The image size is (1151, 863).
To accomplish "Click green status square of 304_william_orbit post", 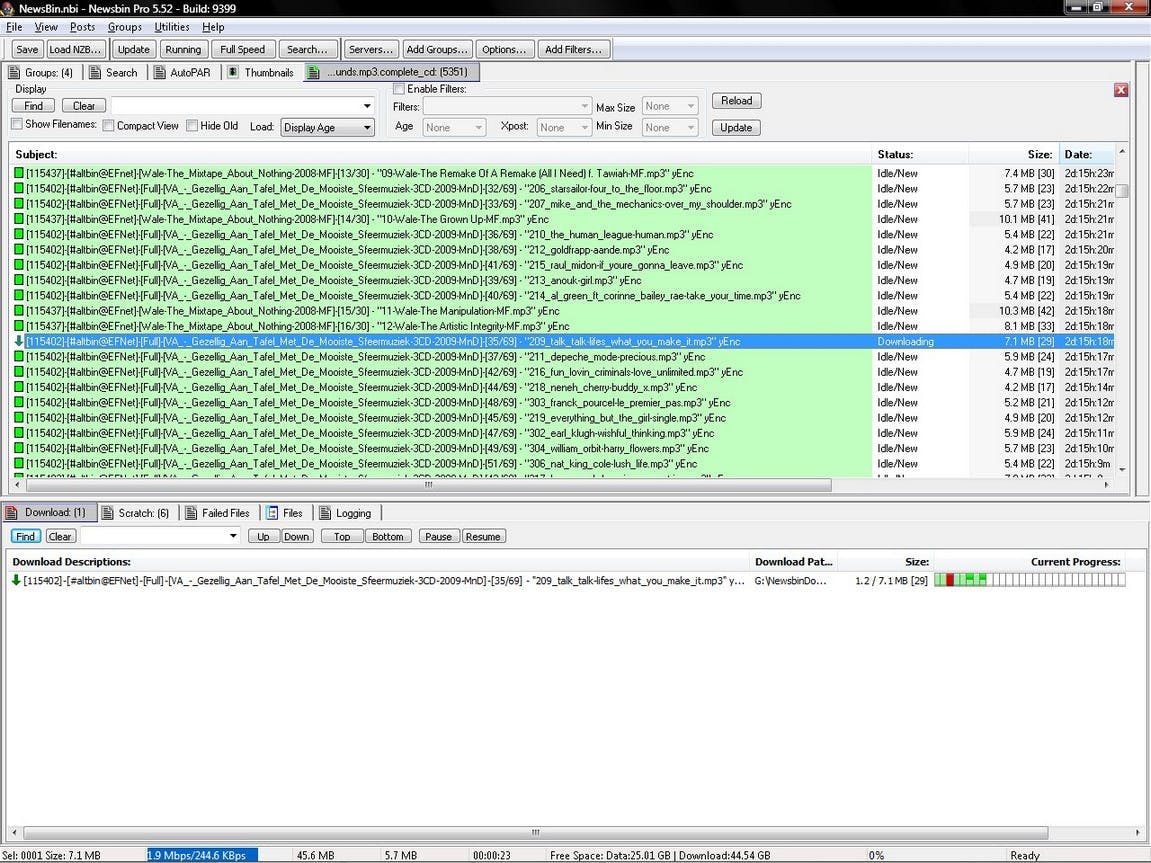I will 19,448.
